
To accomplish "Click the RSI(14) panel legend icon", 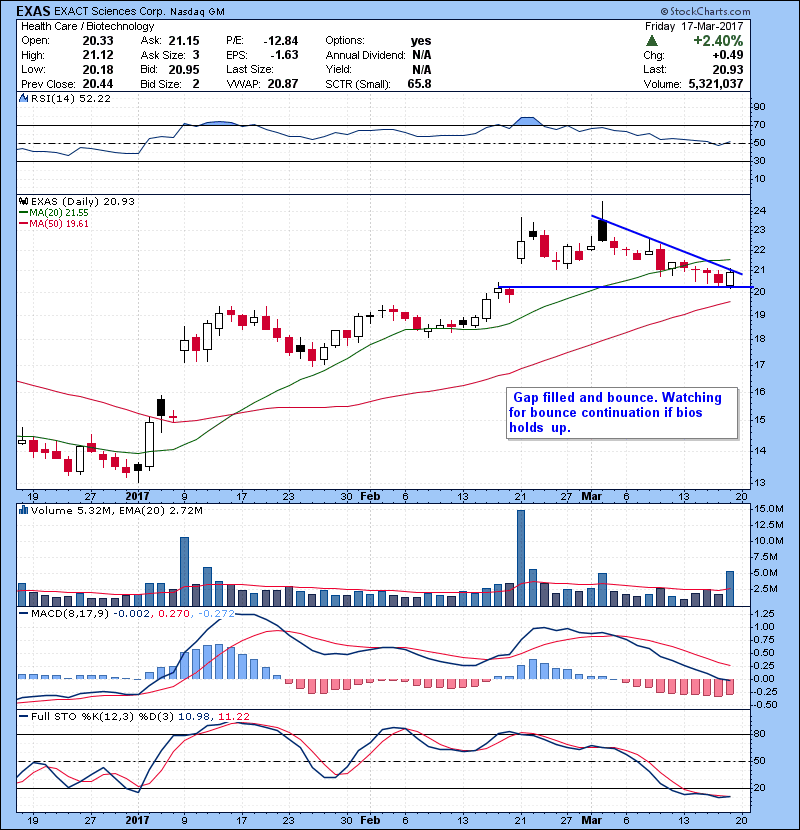I will tap(23, 98).
